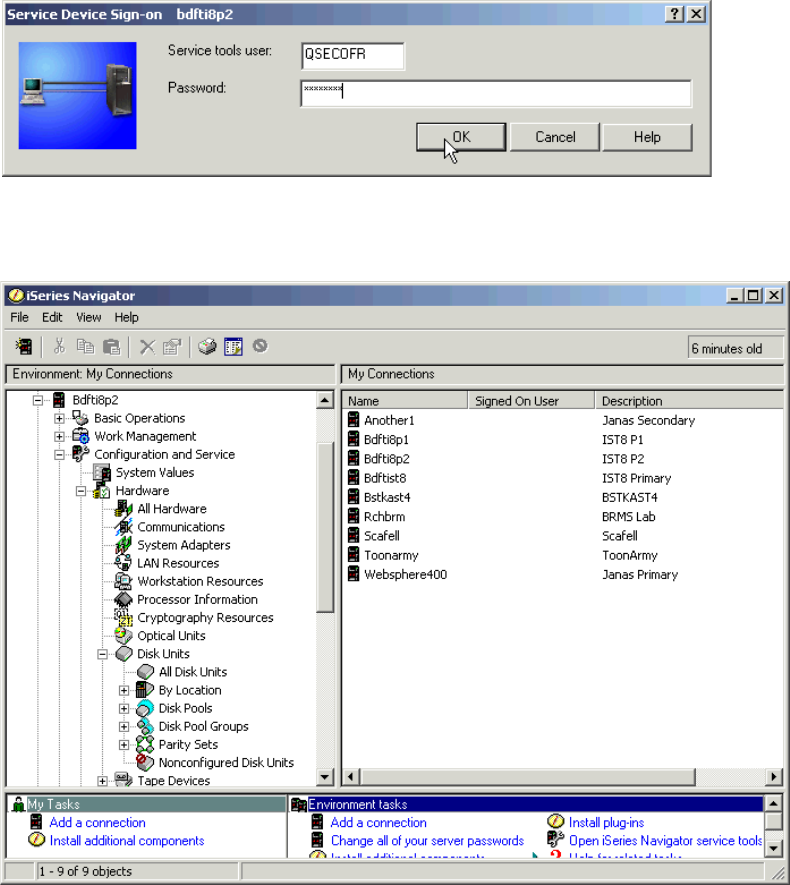Click Change all of your server passwords

427,840
